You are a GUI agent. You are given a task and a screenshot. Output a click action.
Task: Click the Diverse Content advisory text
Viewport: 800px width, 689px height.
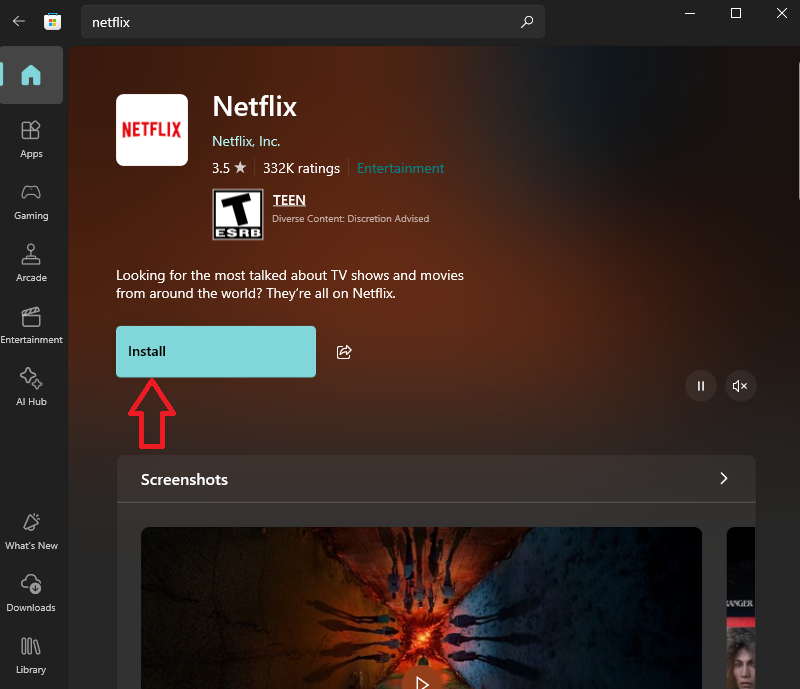(x=351, y=218)
